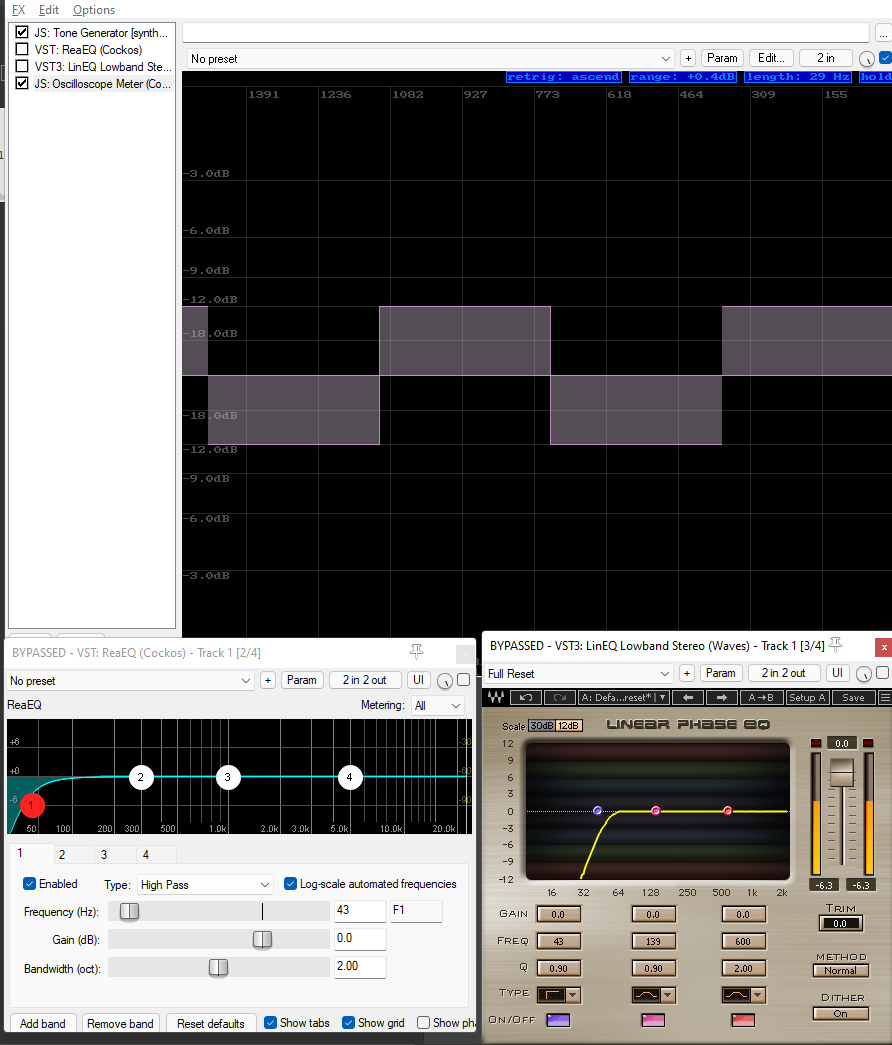The width and height of the screenshot is (892, 1045).
Task: Select ReaEQ band 4 node
Action: pyautogui.click(x=349, y=777)
